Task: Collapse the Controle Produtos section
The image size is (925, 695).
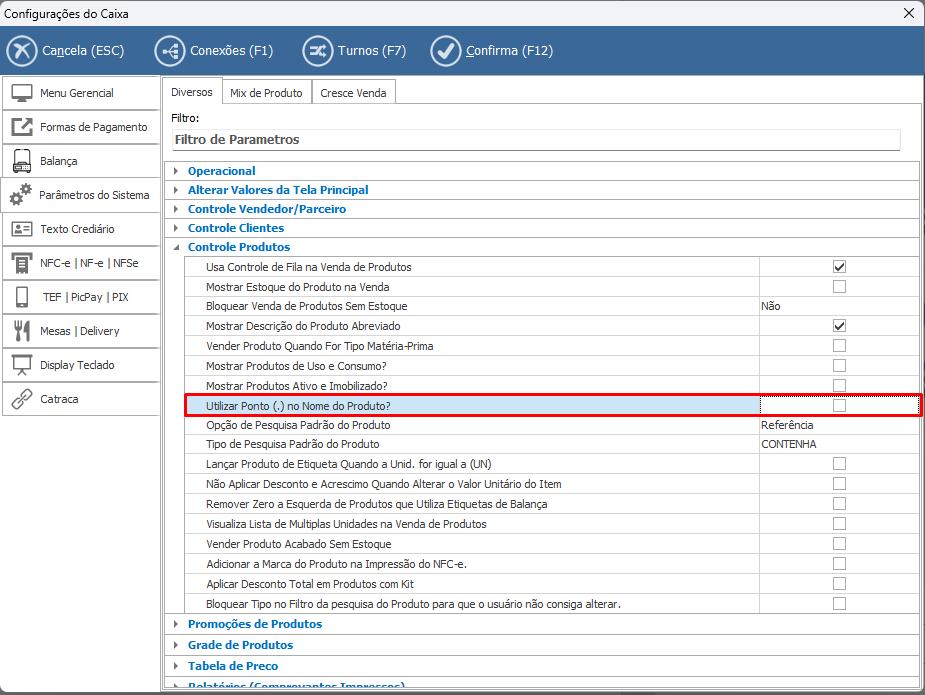Action: [176, 247]
